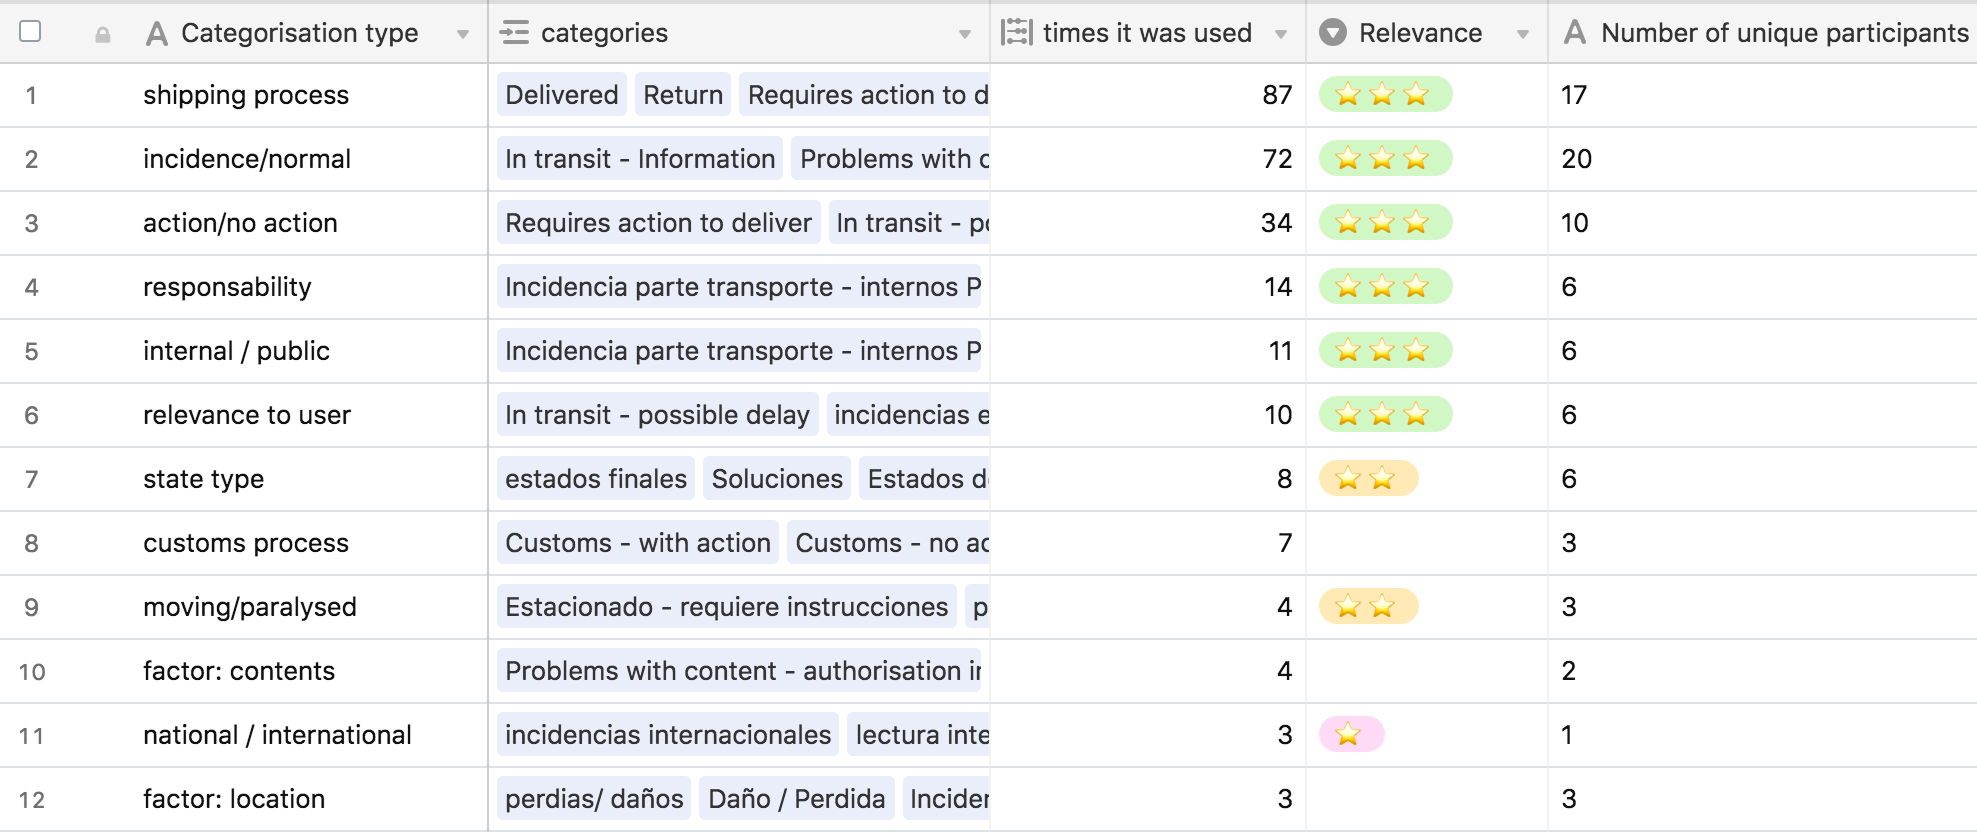The height and width of the screenshot is (832, 1977).
Task: Select the usage count 87 cell
Action: click(1148, 95)
